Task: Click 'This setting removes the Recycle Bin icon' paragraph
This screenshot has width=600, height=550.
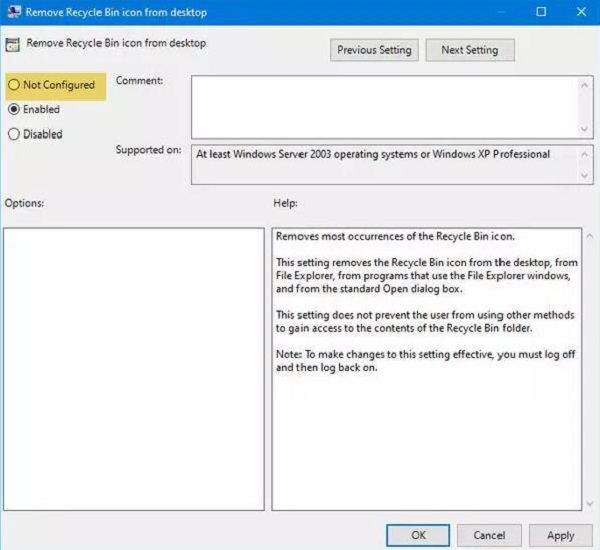Action: [427, 276]
